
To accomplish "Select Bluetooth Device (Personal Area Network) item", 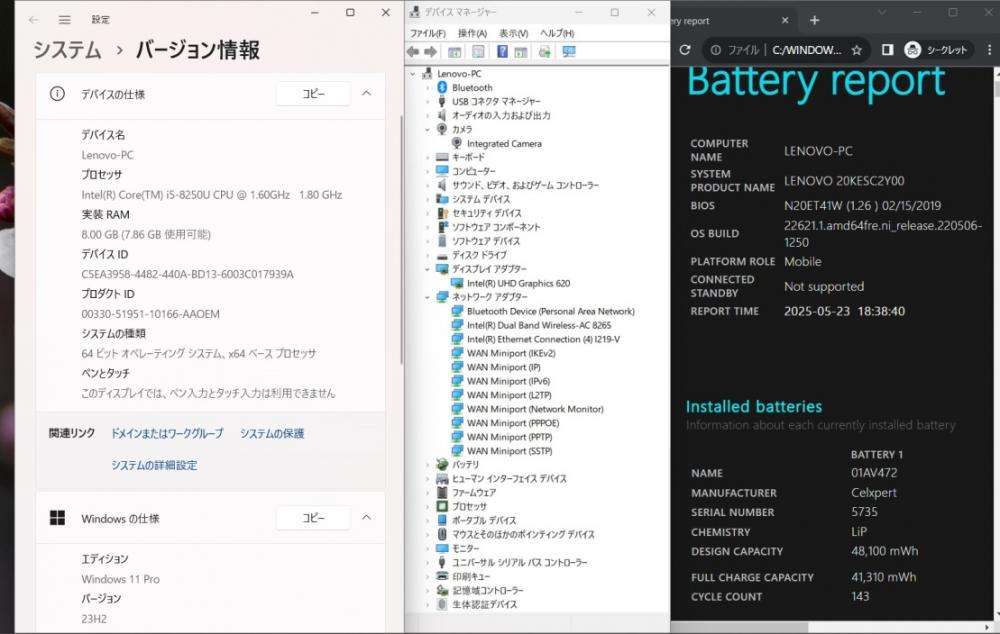I will coord(550,311).
